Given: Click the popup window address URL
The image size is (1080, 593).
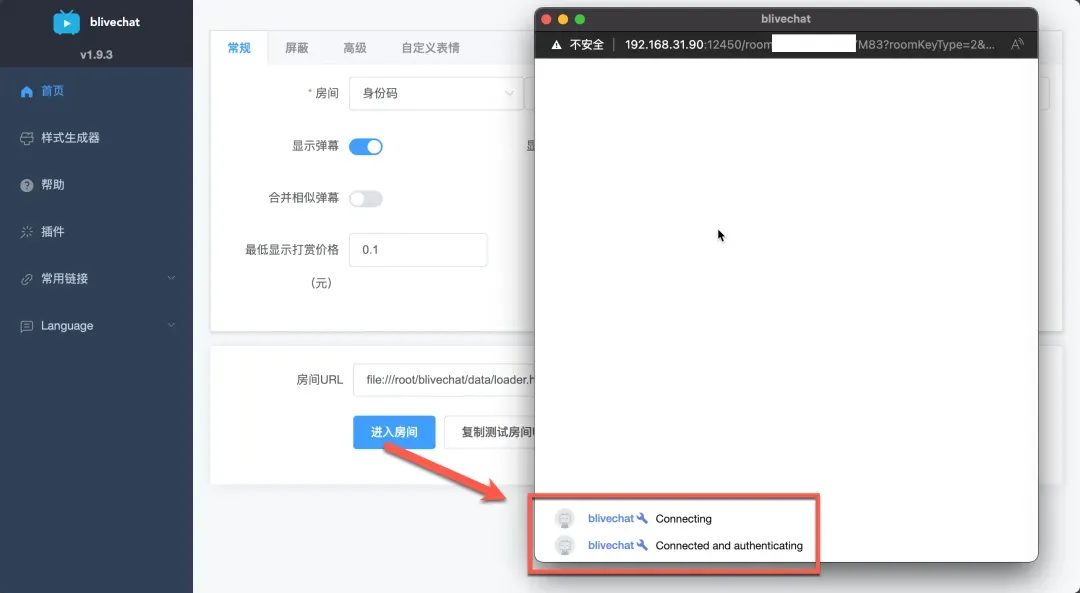Looking at the screenshot, I should (809, 45).
